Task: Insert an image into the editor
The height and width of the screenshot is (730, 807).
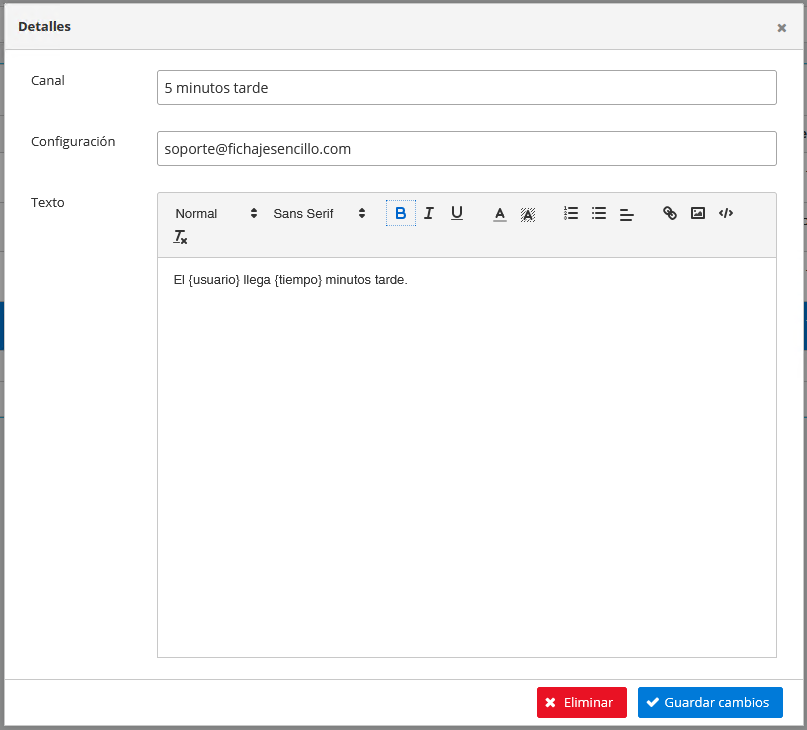Action: [x=698, y=213]
